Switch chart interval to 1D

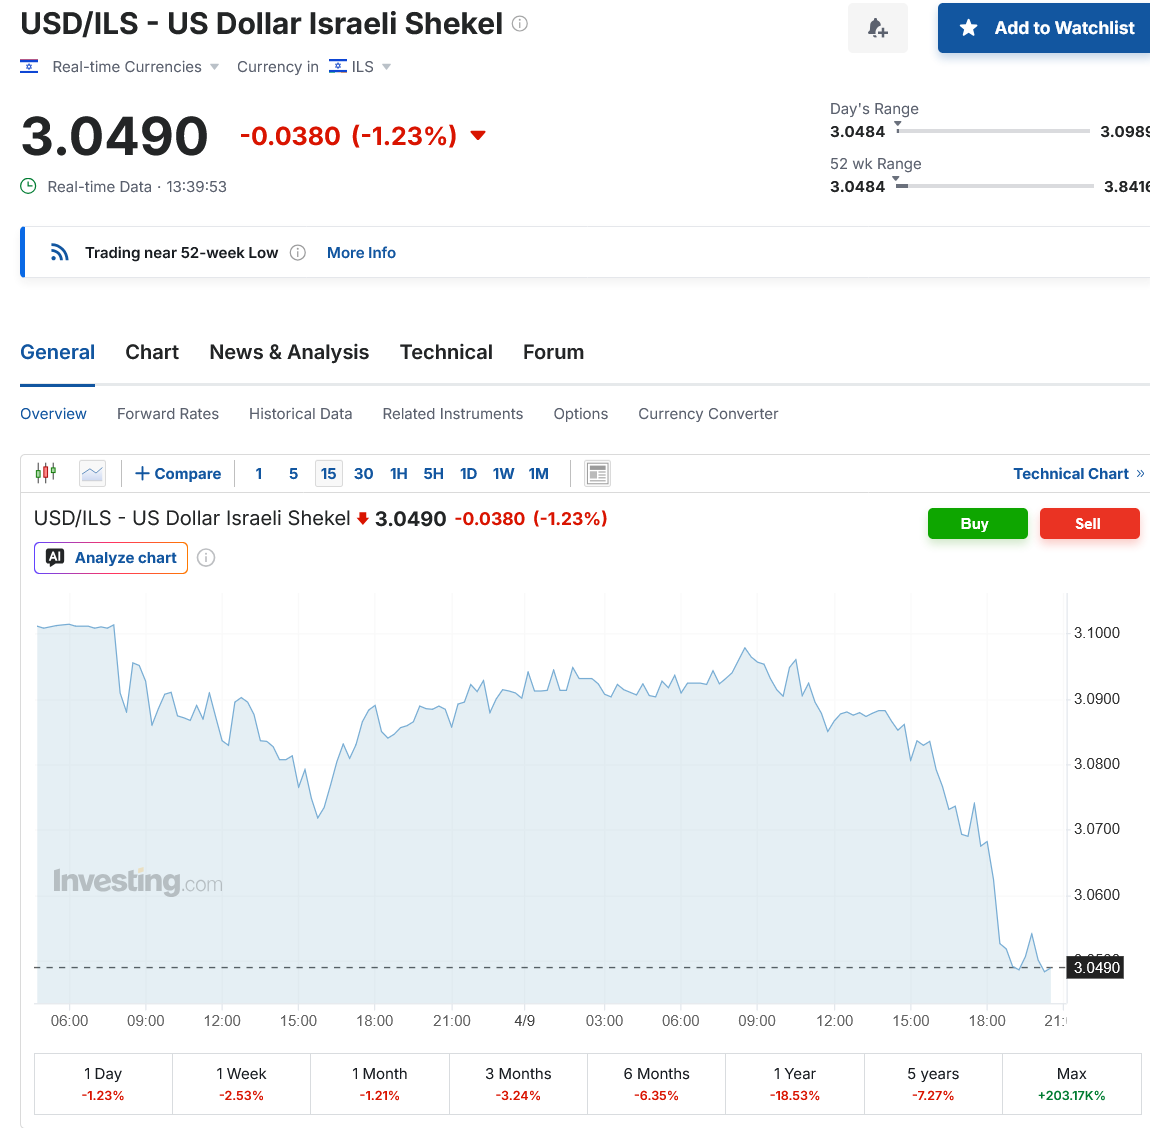click(469, 474)
